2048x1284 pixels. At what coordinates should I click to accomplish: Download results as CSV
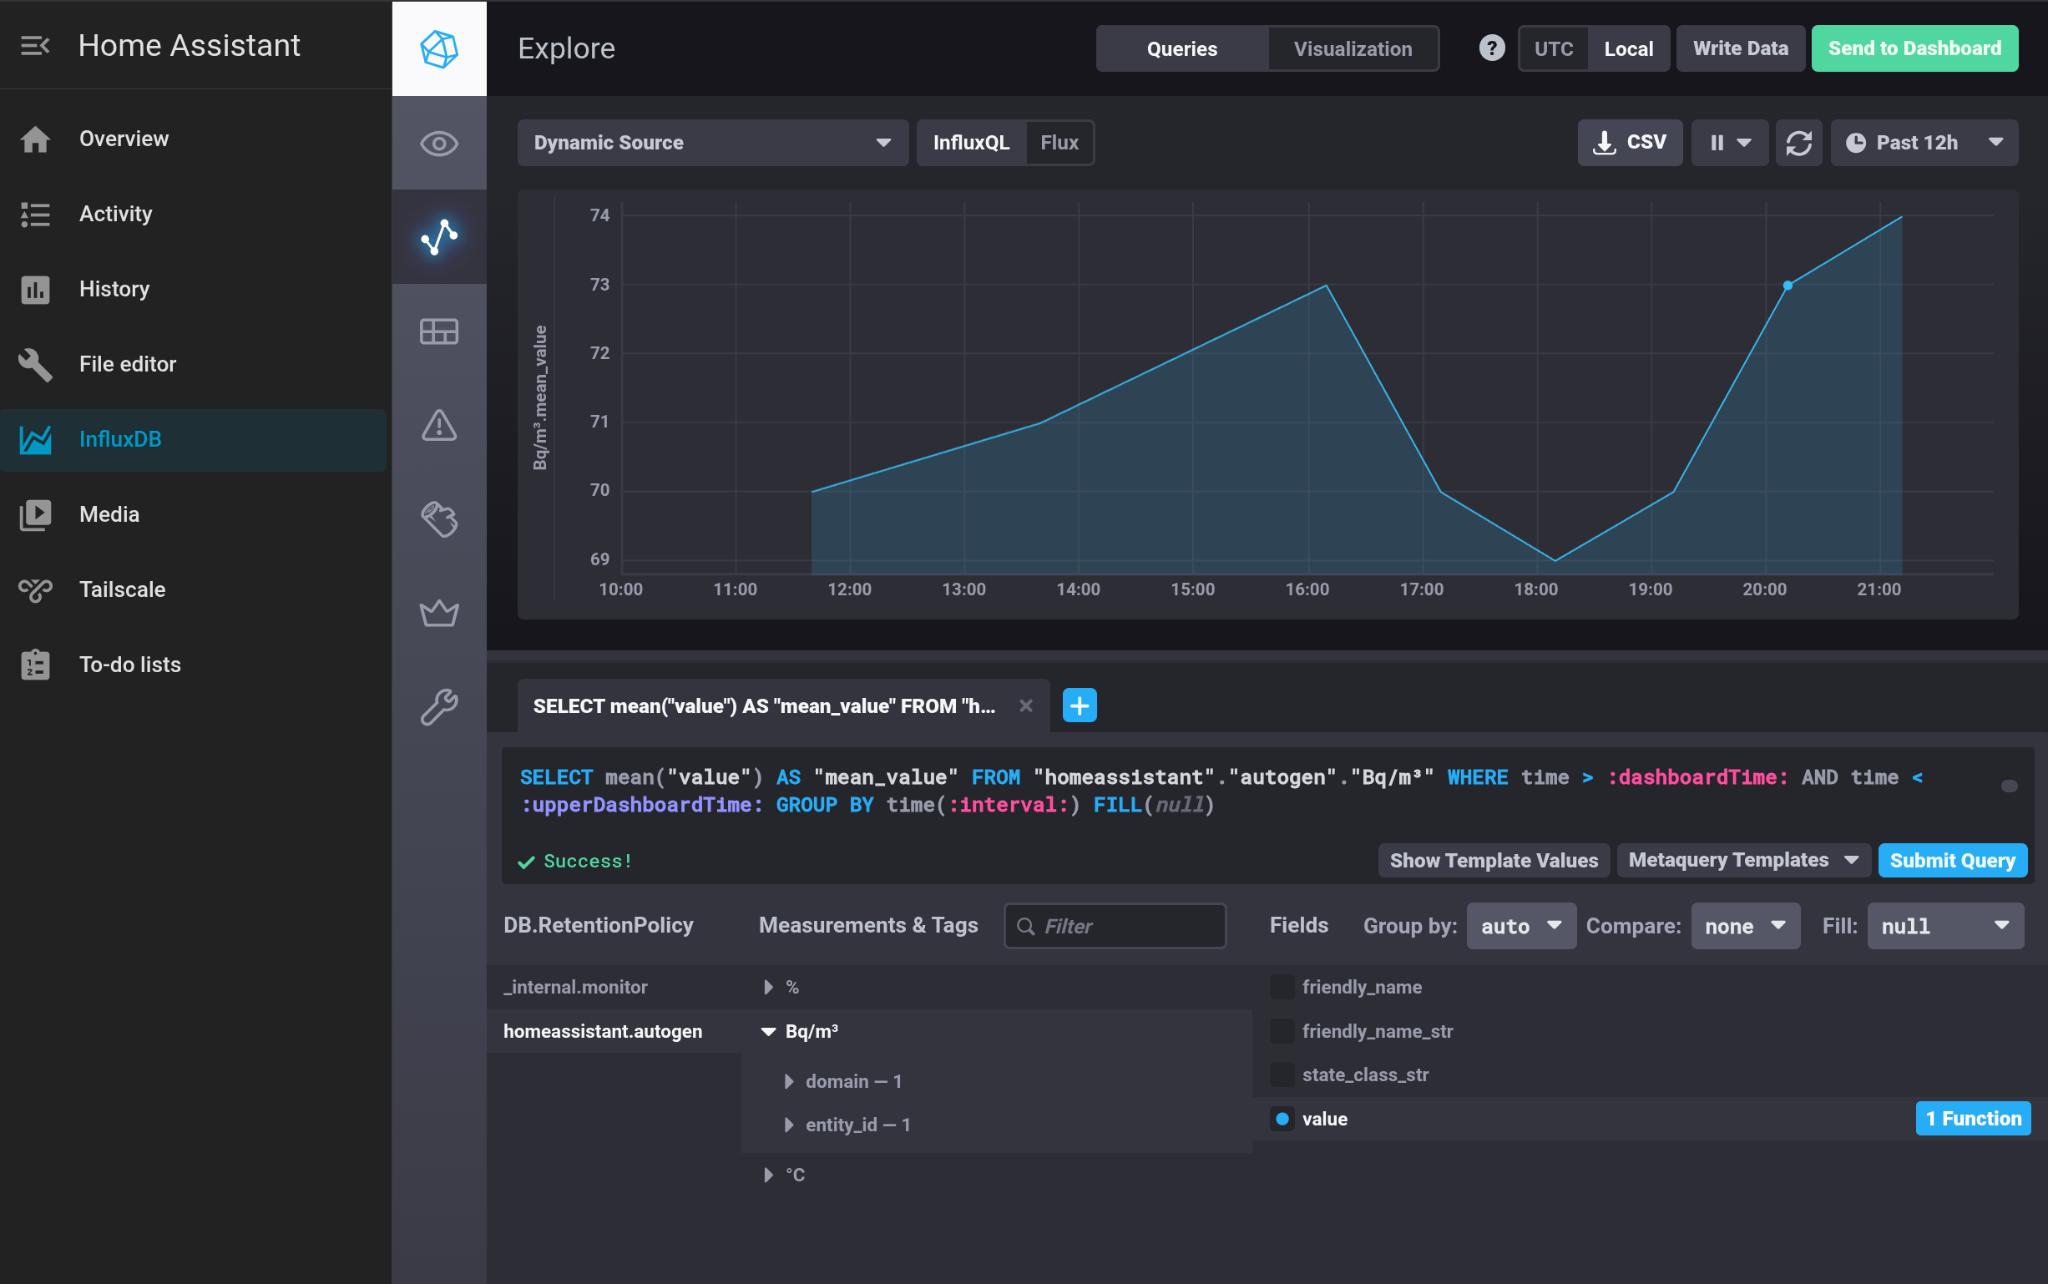click(1629, 143)
